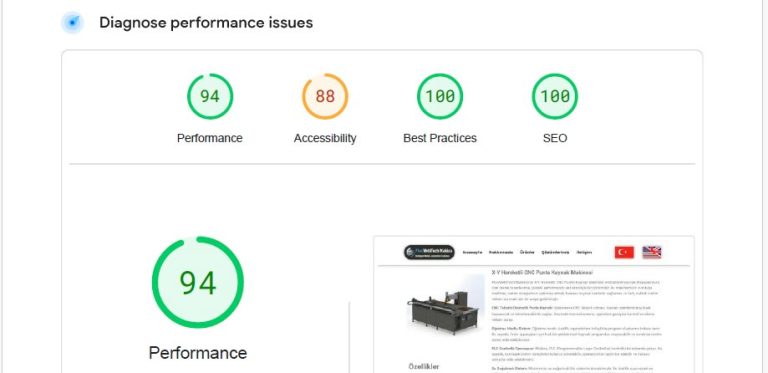Click the large Performance 94 gauge
Screen dimensions: 768x373
point(198,282)
